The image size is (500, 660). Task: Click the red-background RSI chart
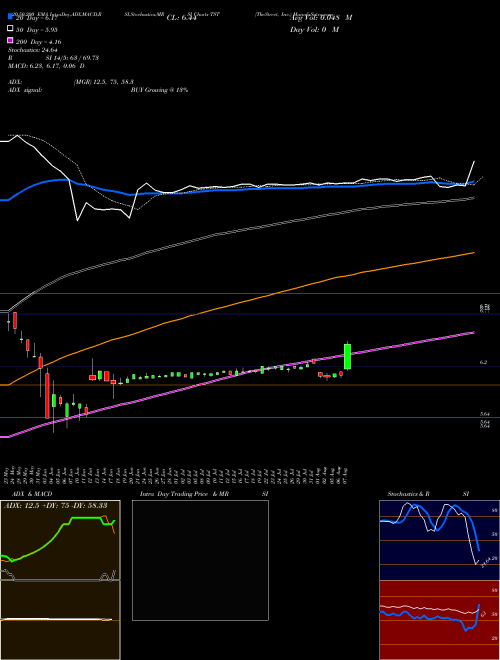(439, 620)
